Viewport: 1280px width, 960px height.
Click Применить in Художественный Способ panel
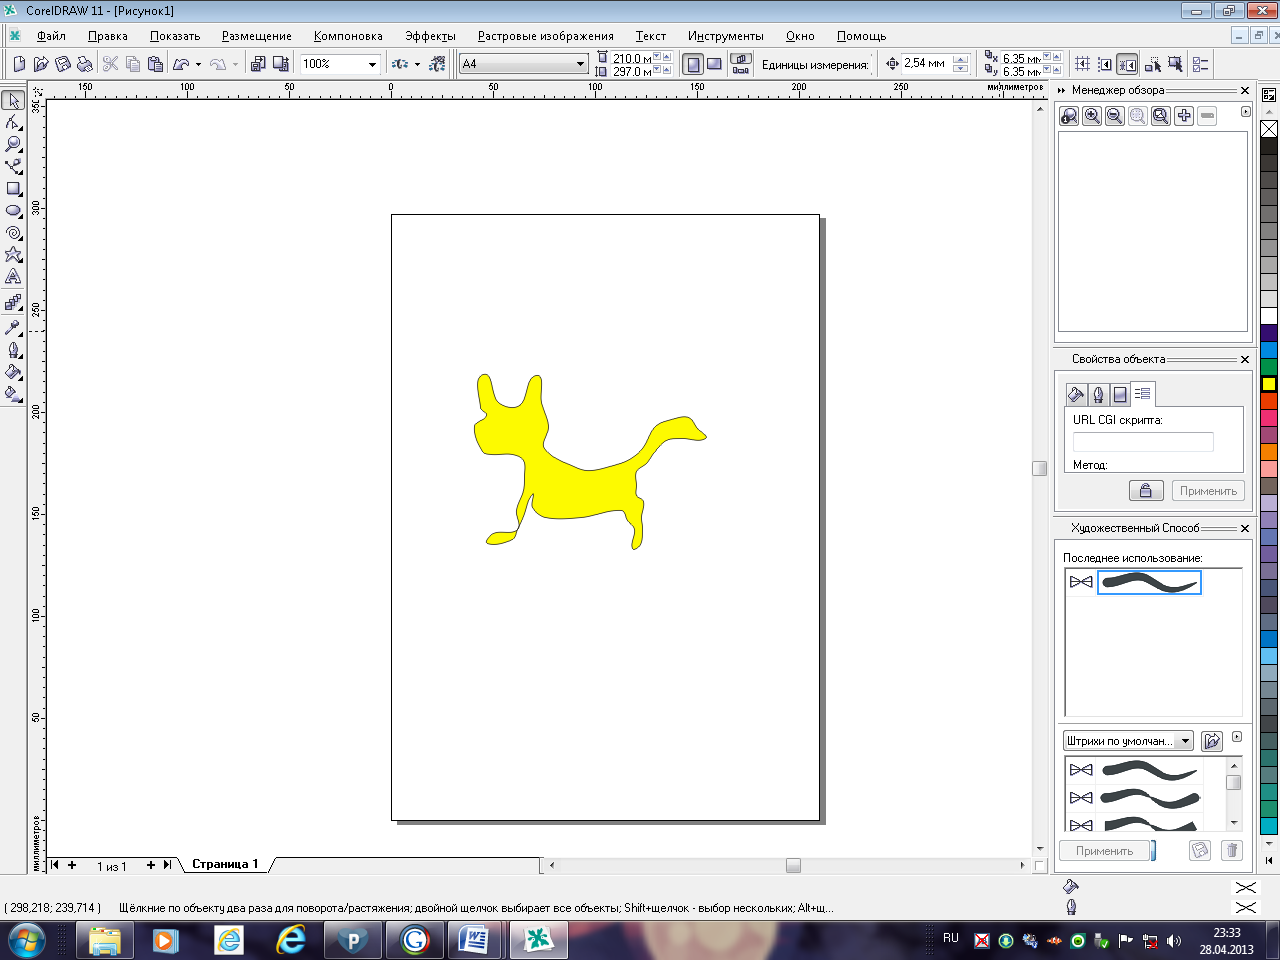1104,851
